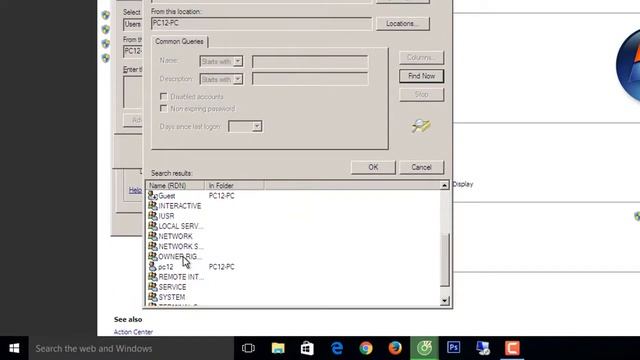Launch Google Chrome from the taskbar
The width and height of the screenshot is (640, 360).
[x=366, y=348]
